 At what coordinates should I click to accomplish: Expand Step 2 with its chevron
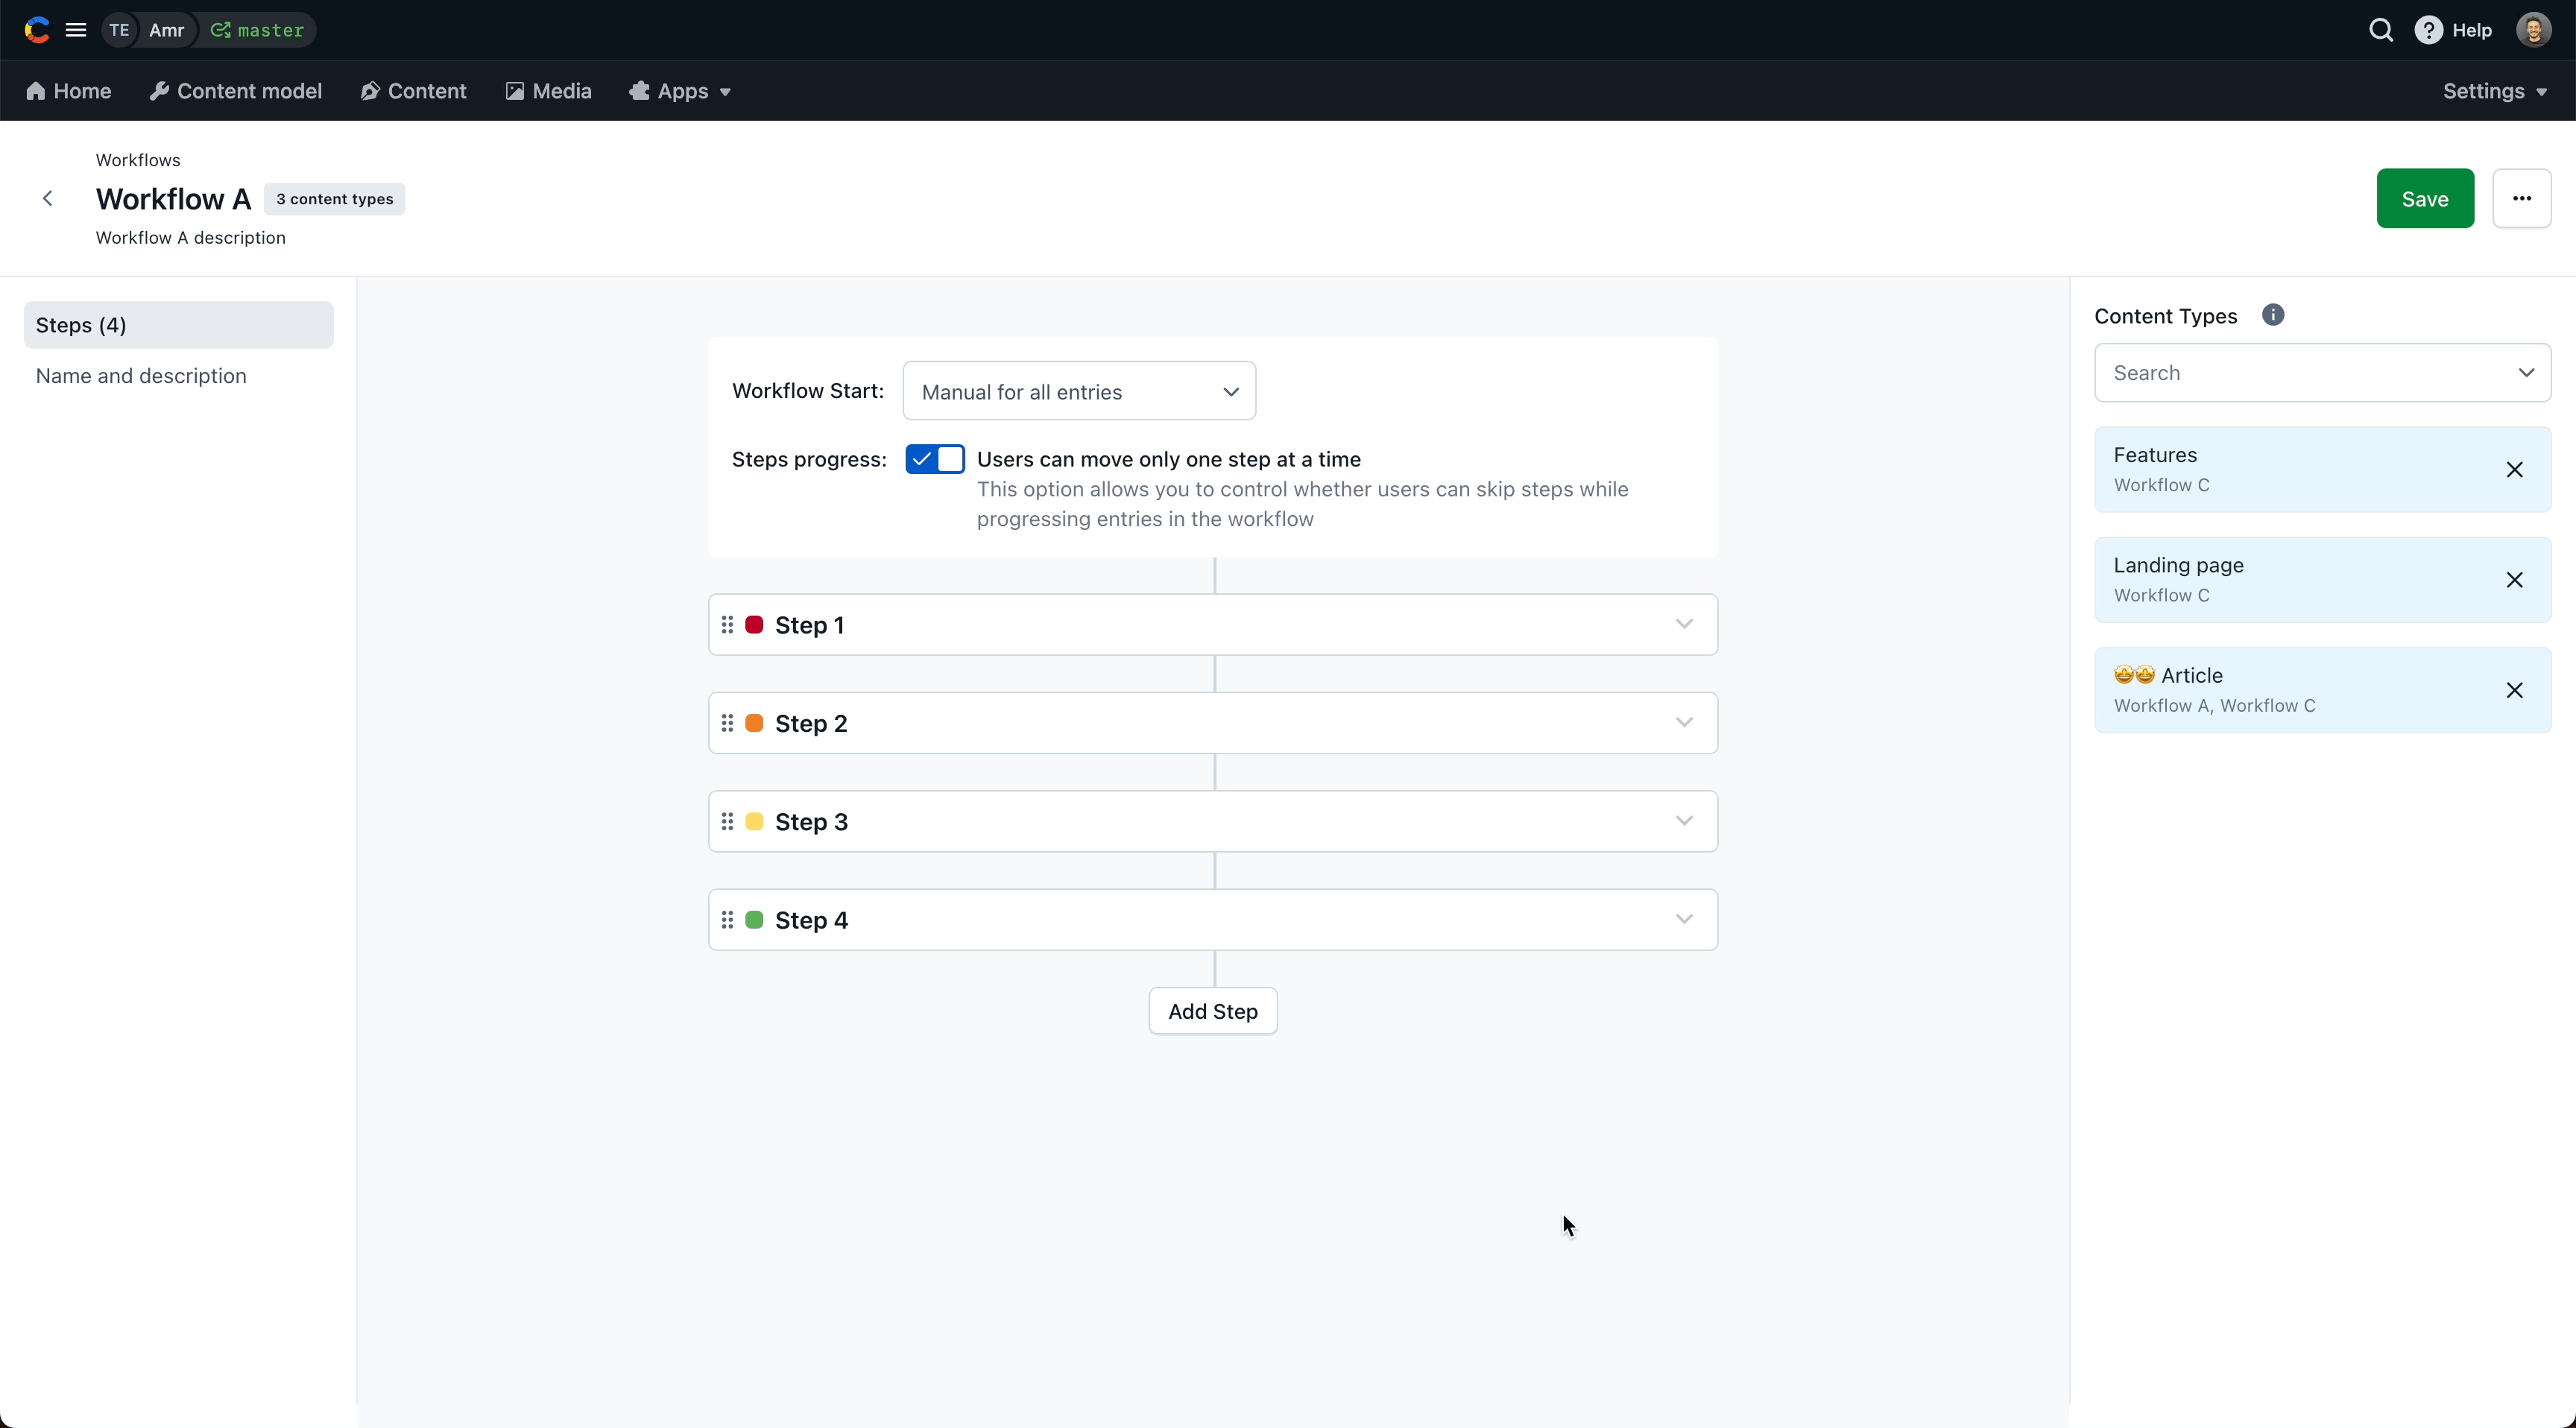1684,723
